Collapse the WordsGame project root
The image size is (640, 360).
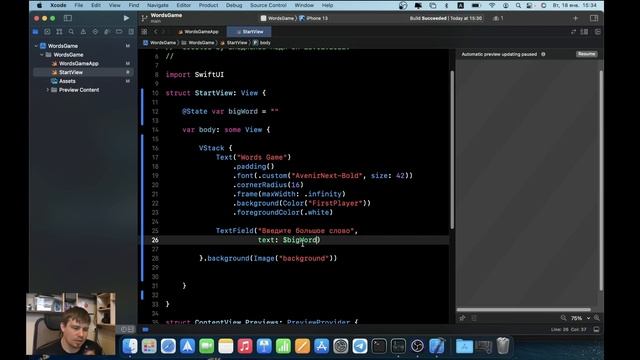click(x=36, y=46)
